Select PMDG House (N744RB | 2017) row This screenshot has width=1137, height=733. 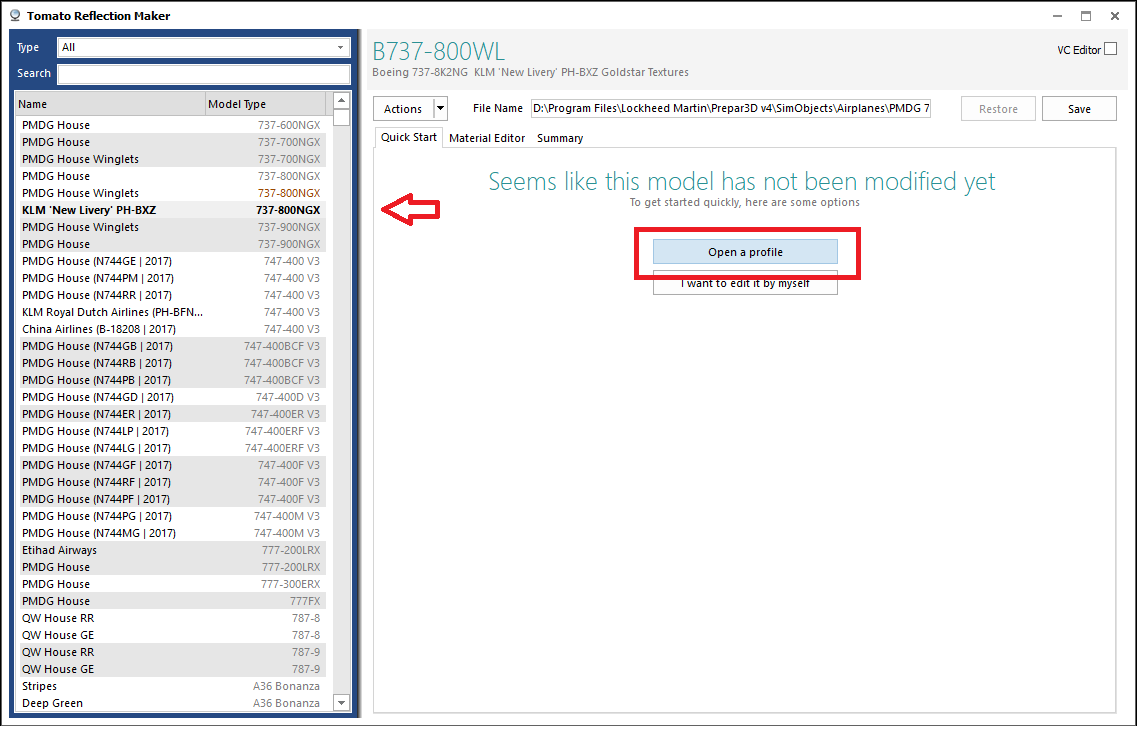coord(171,363)
